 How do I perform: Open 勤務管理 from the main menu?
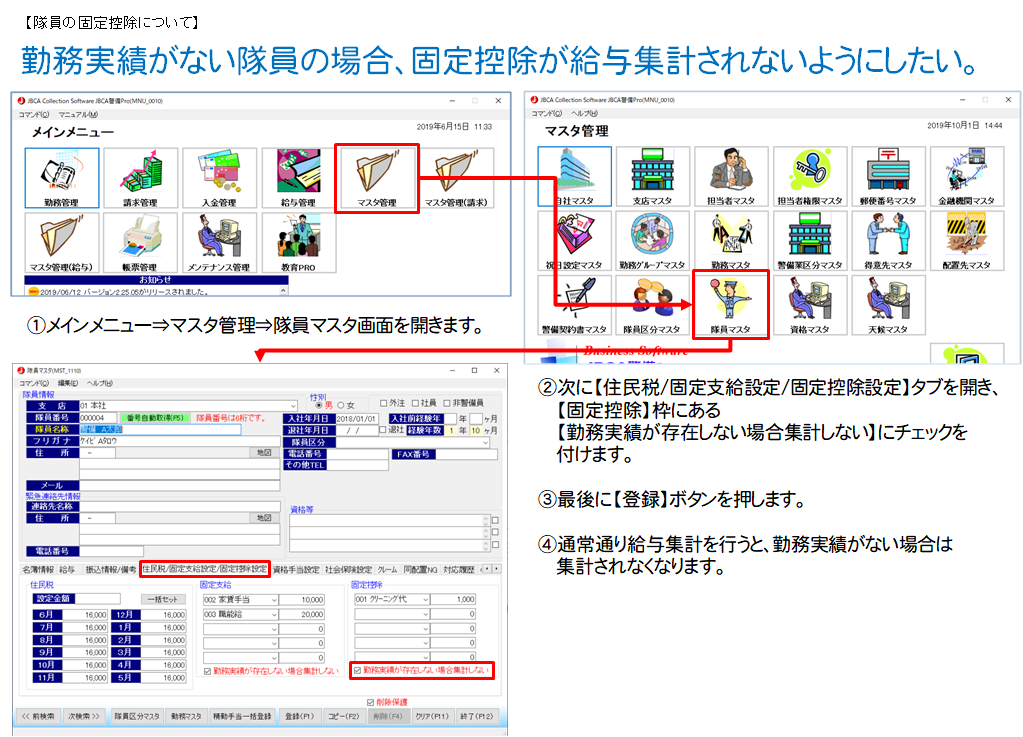(62, 178)
